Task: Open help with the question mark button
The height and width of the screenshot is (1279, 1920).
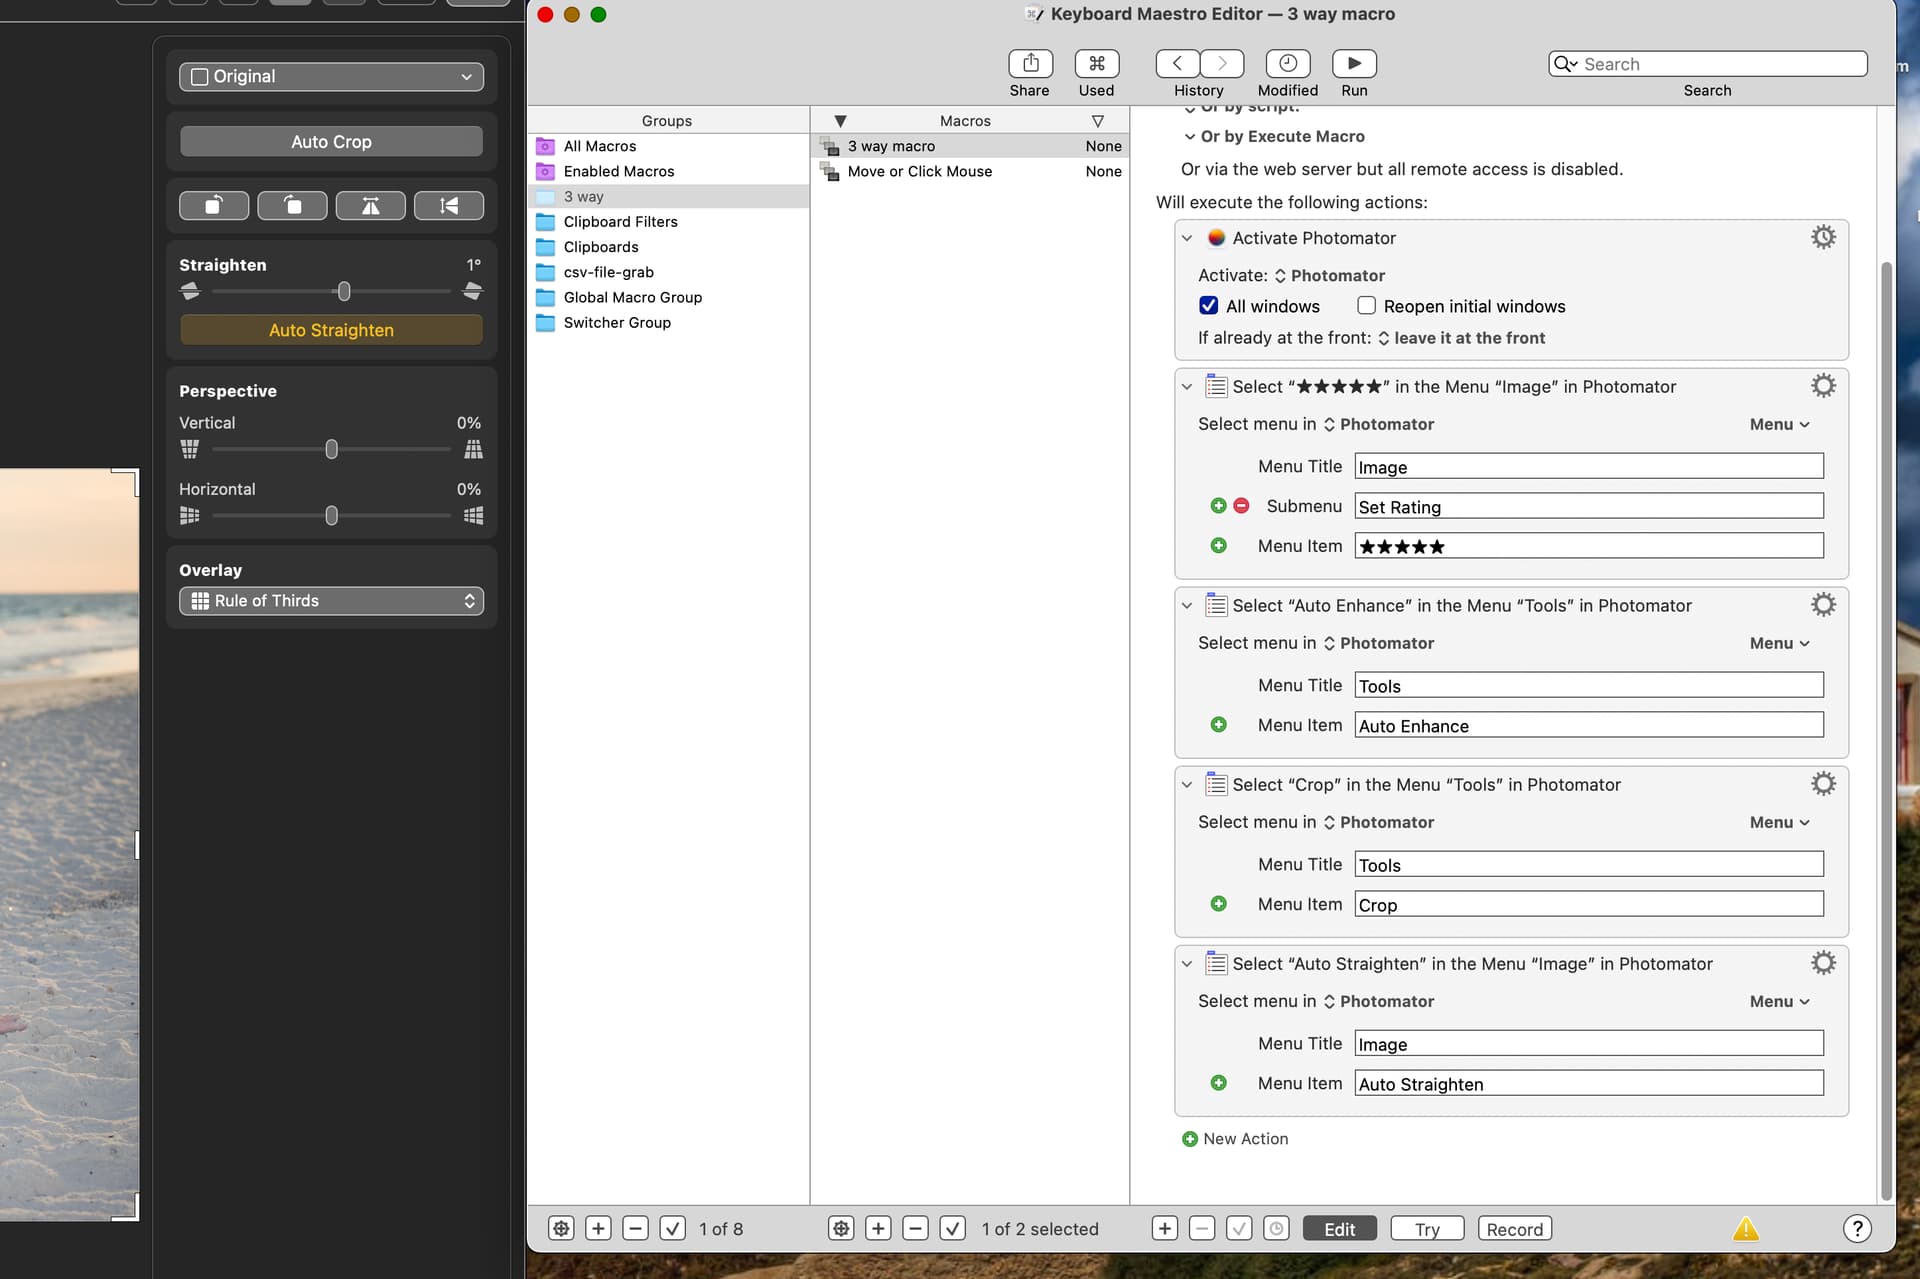Action: 1857,1229
